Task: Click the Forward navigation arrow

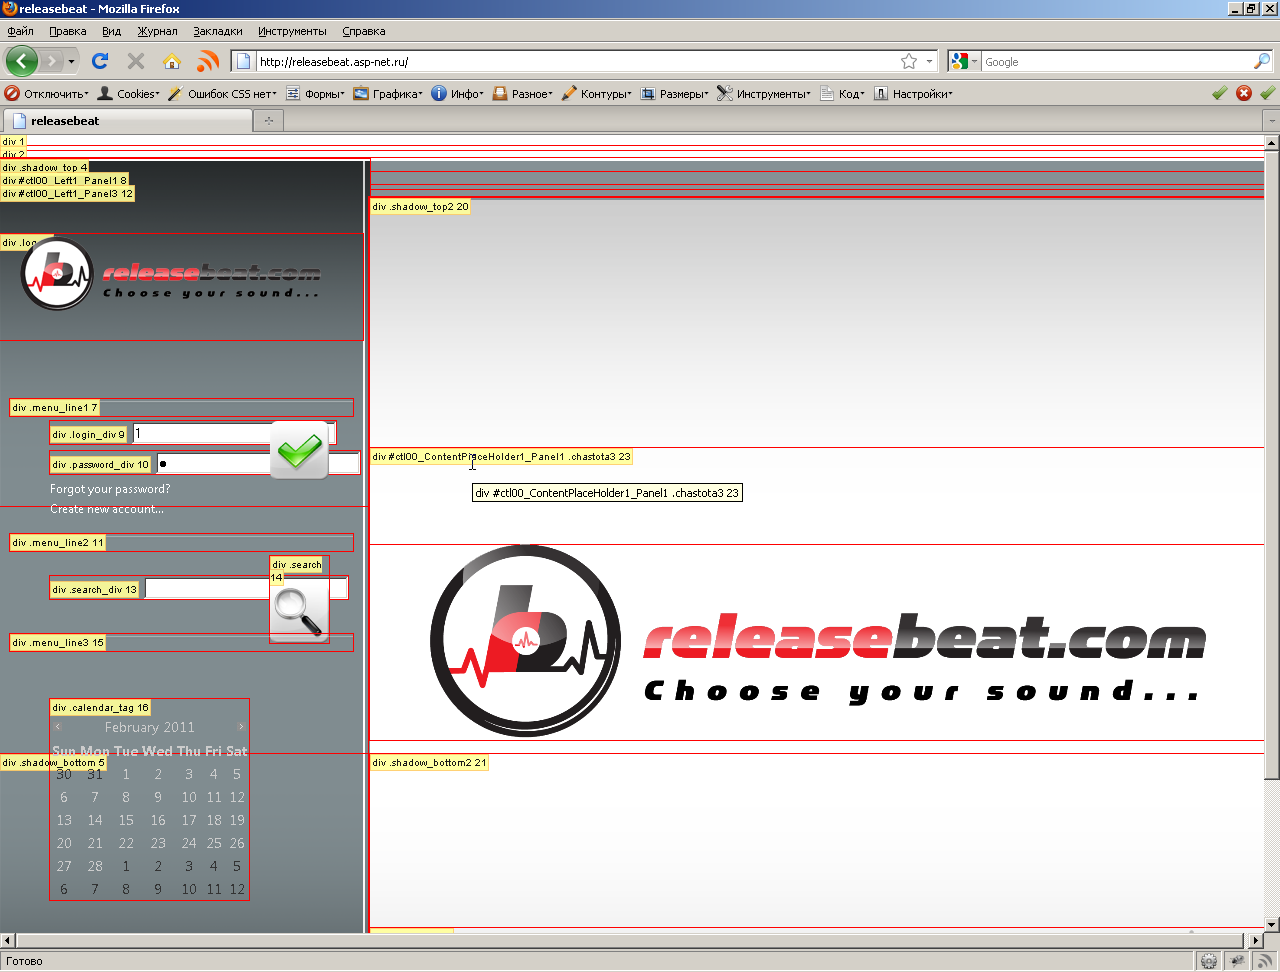Action: (x=52, y=62)
